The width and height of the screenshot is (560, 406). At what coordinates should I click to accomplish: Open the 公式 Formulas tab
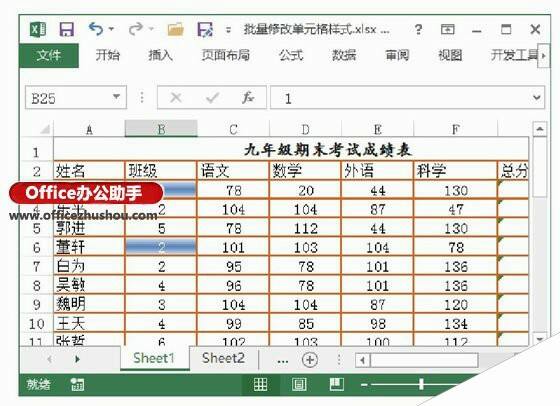[291, 55]
